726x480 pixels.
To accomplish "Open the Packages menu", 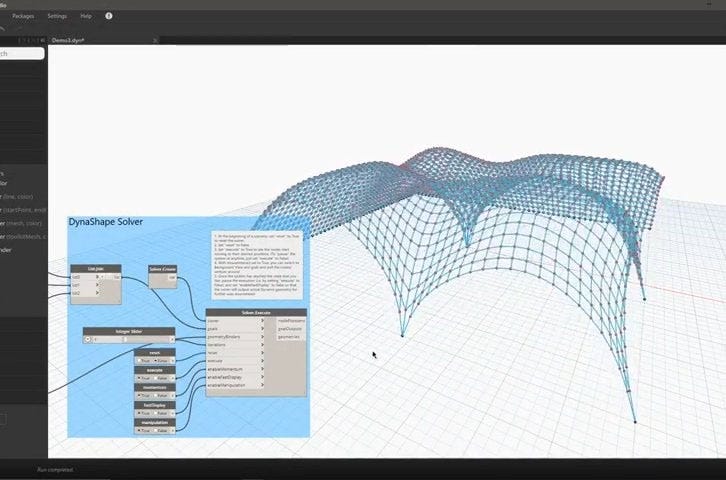I will [22, 16].
